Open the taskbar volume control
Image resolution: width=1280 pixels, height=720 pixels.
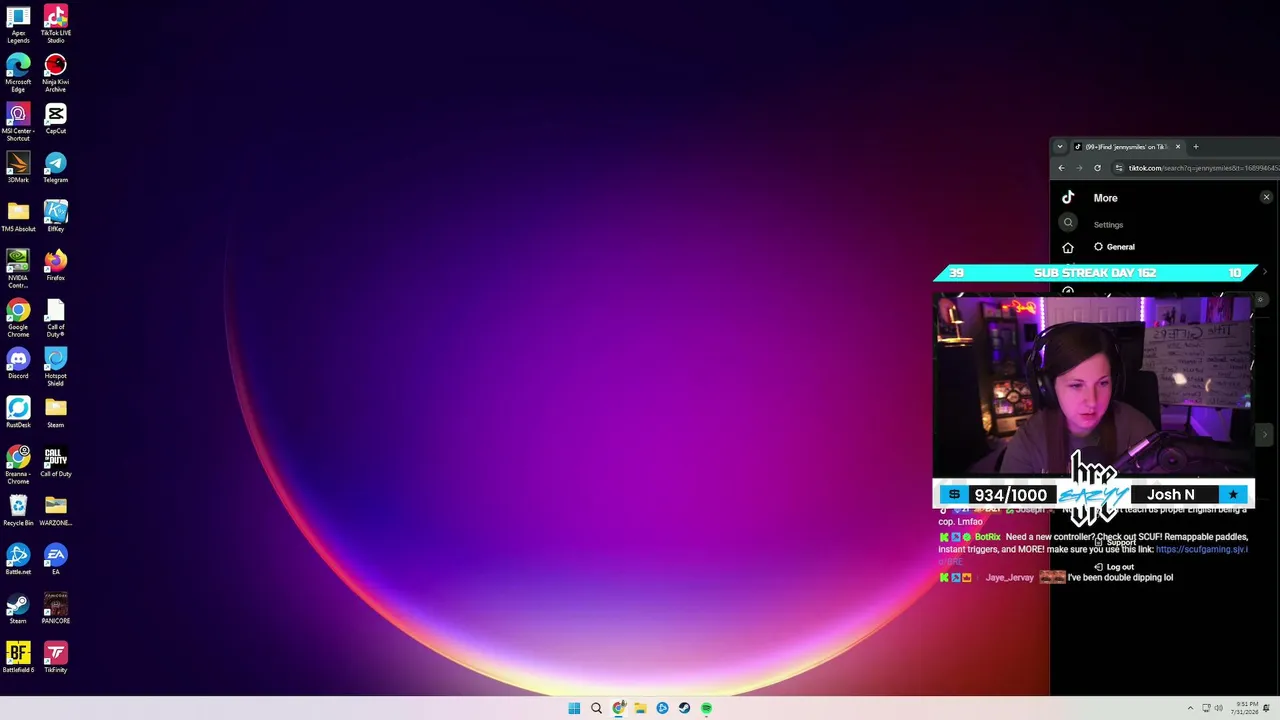tap(1218, 708)
